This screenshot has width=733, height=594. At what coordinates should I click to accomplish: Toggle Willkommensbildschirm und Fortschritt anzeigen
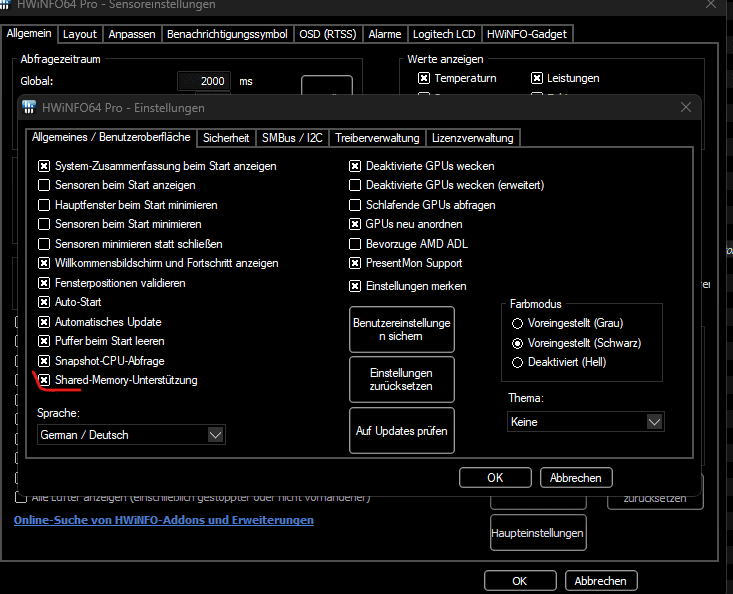coord(44,263)
